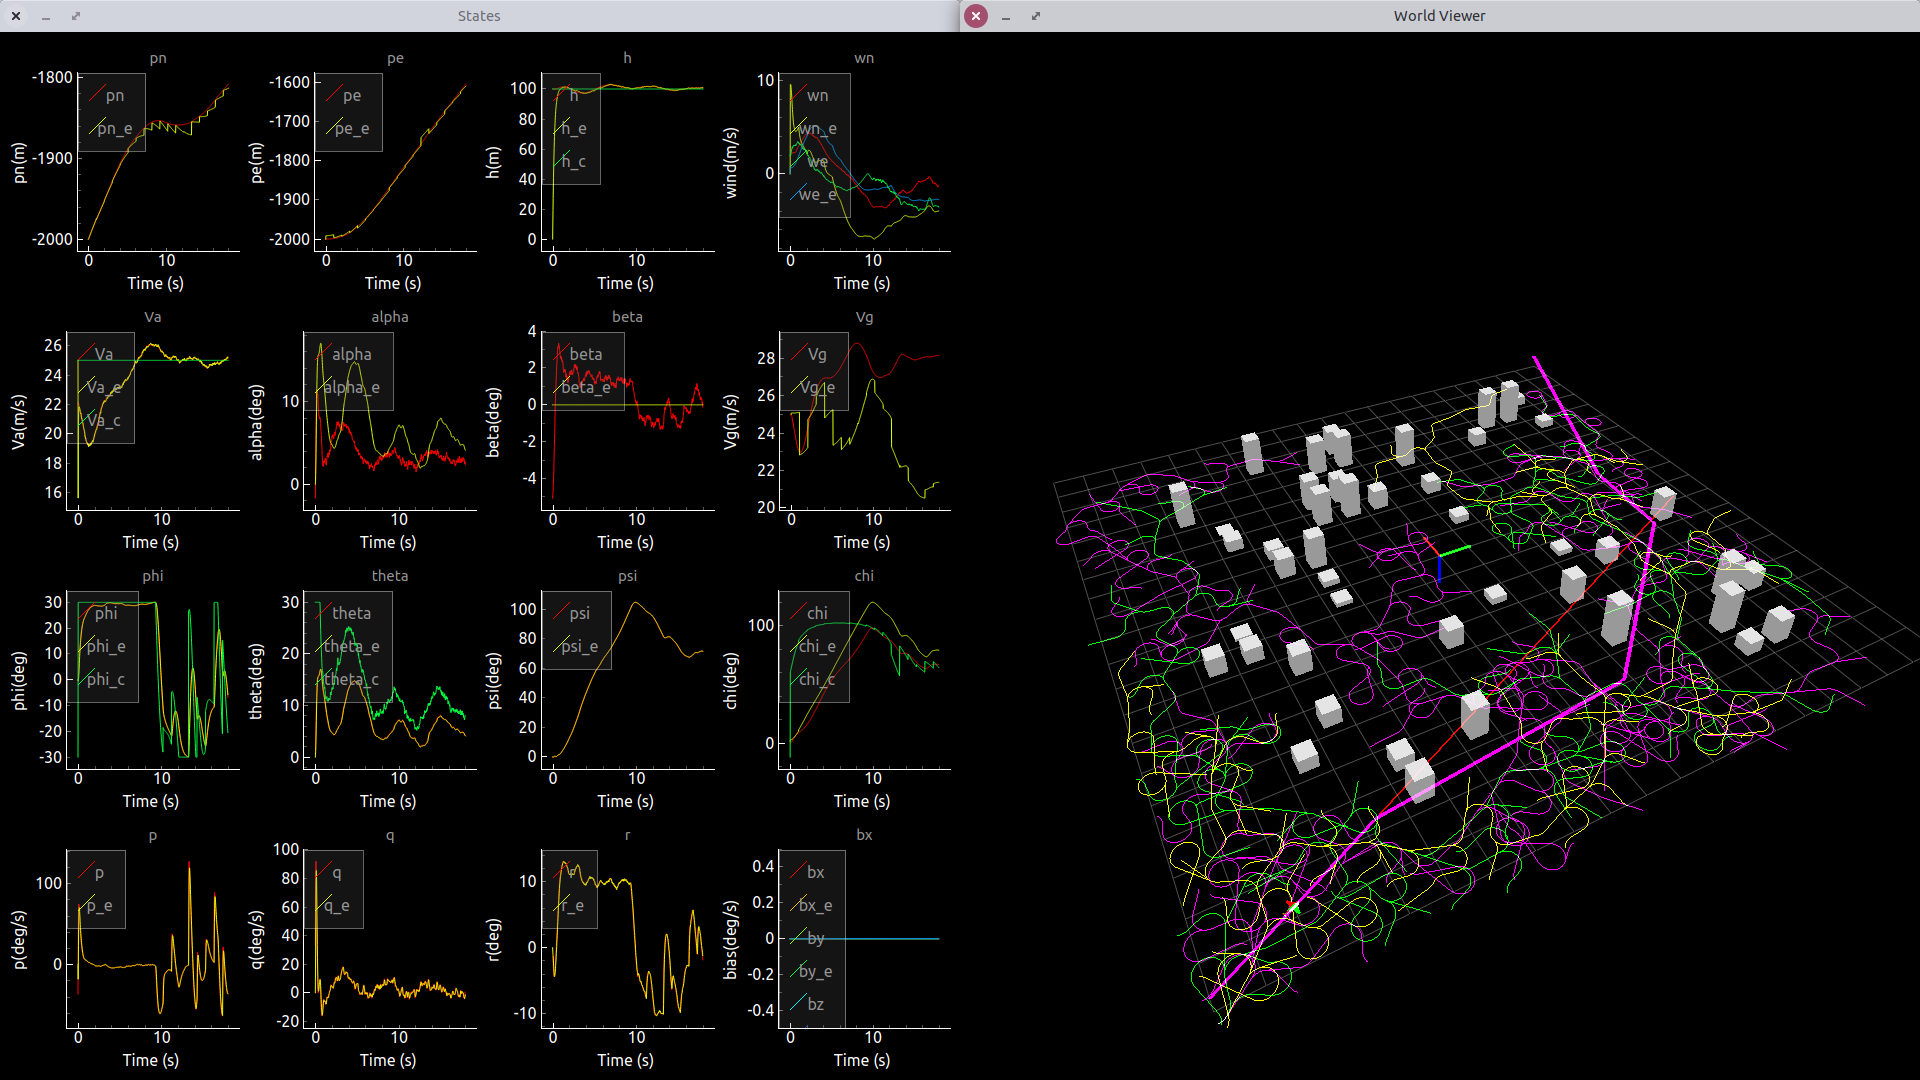This screenshot has height=1080, width=1920.
Task: Click the States window title bar
Action: [479, 16]
